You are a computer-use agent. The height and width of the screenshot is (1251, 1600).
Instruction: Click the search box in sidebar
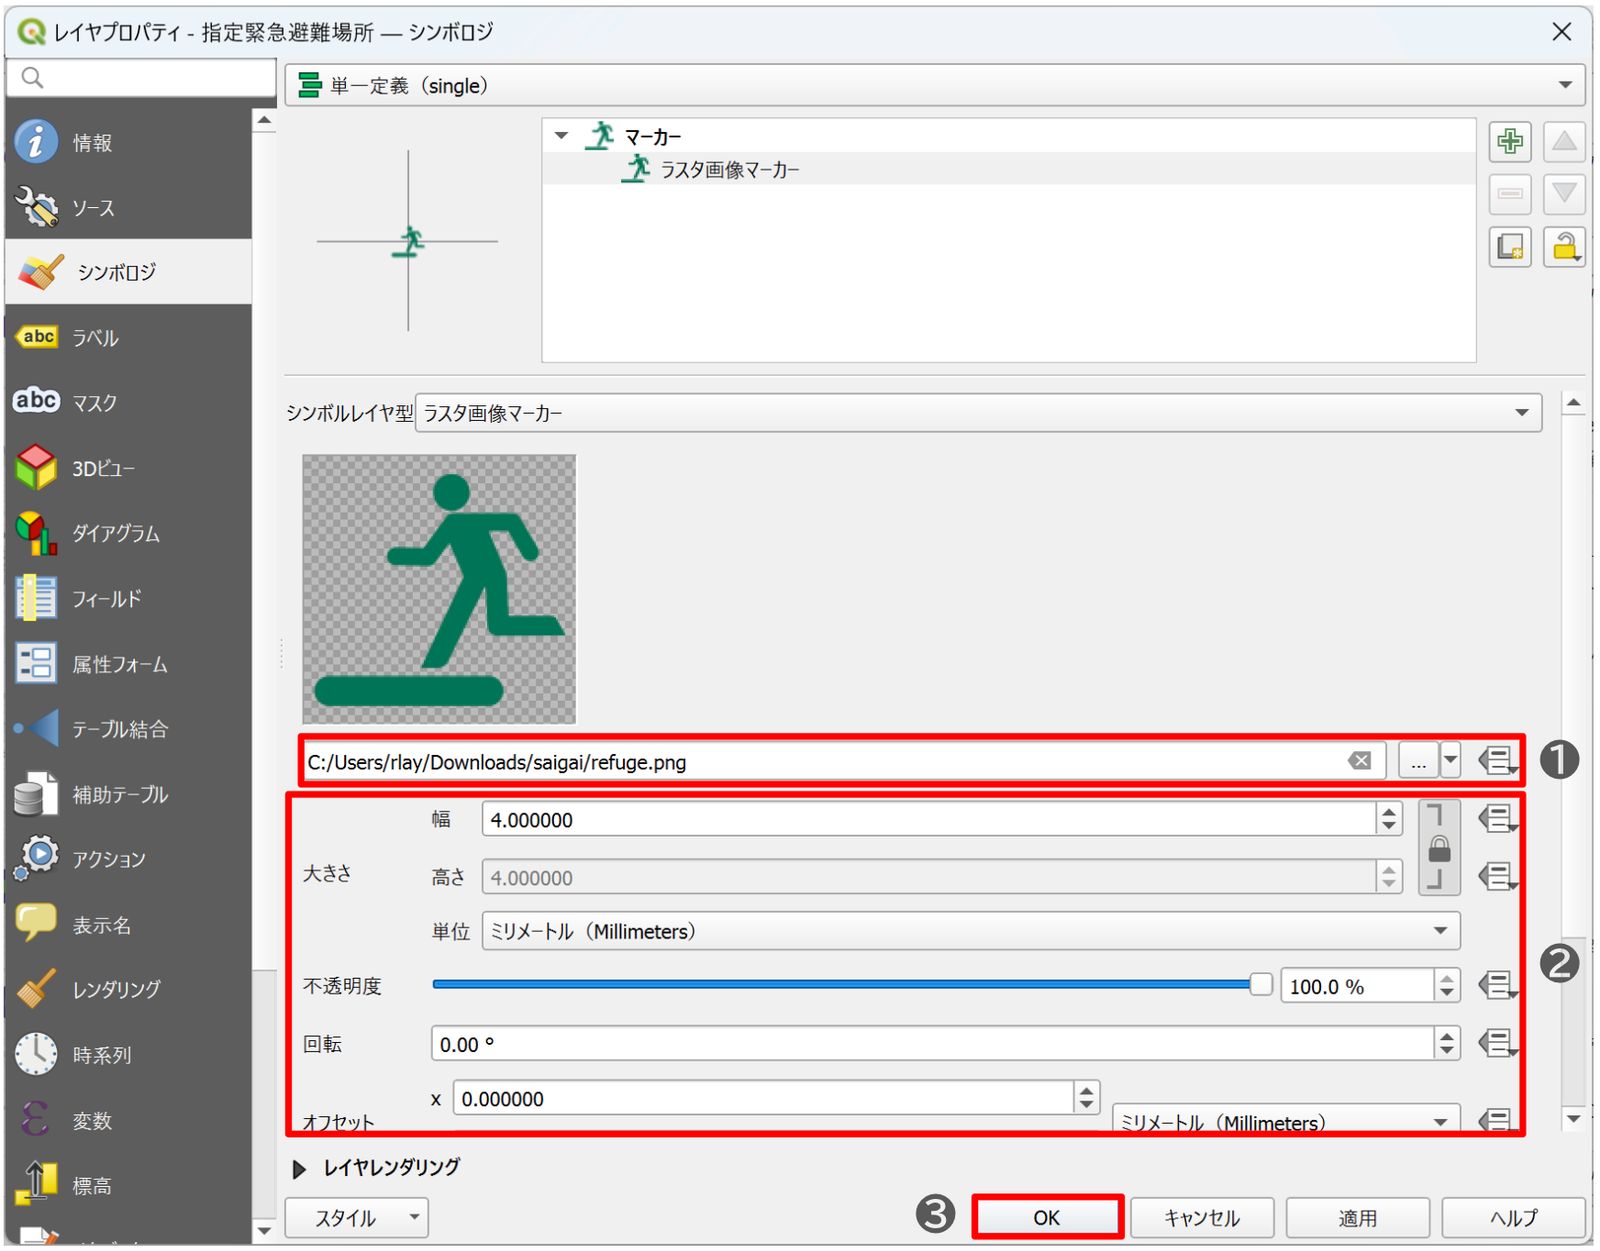[141, 77]
